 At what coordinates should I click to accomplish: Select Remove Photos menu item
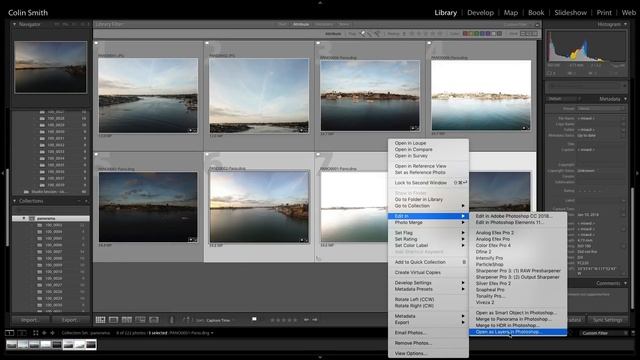pos(428,343)
